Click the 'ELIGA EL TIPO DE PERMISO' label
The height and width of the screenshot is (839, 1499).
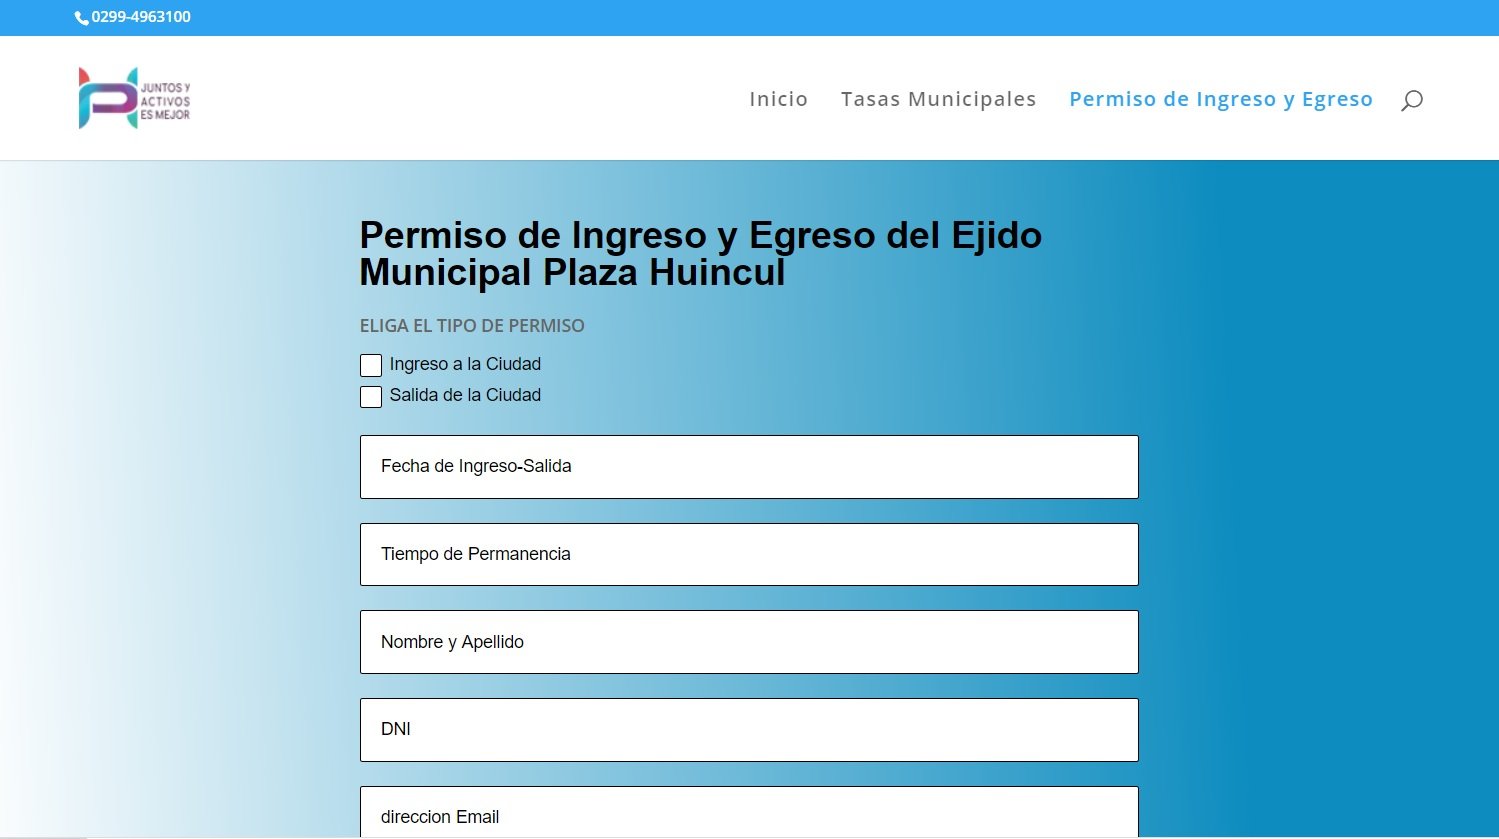(472, 326)
